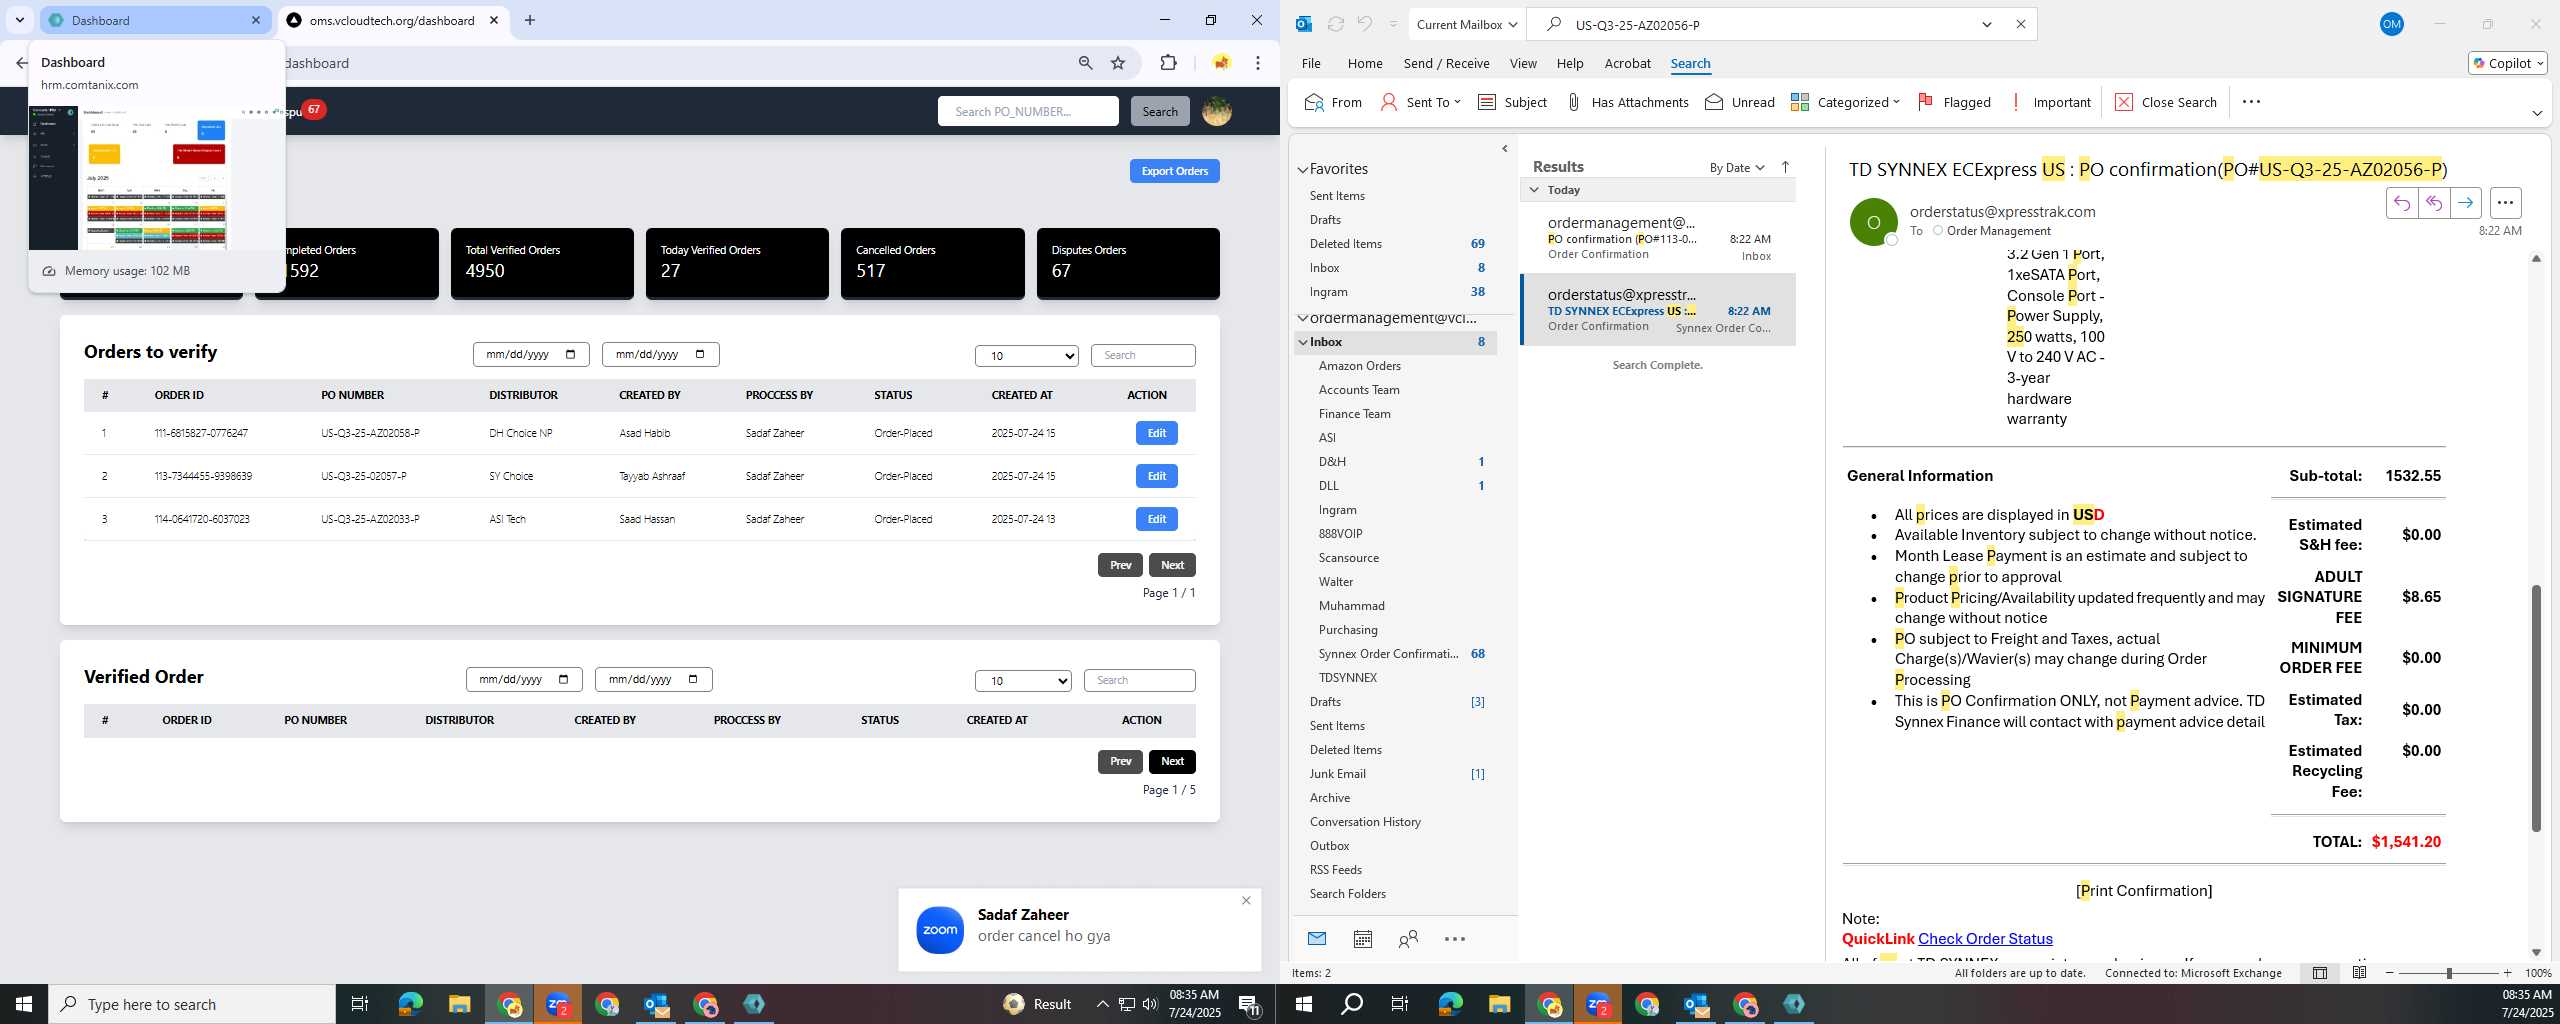The height and width of the screenshot is (1024, 2560).
Task: Open the File menu in Outlook
Action: tap(1311, 63)
